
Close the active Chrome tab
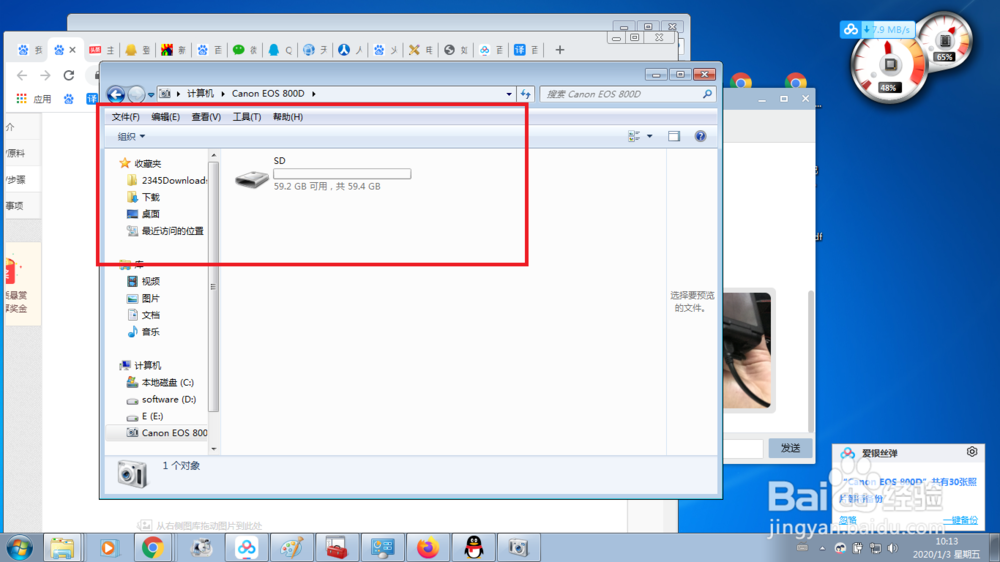click(73, 50)
